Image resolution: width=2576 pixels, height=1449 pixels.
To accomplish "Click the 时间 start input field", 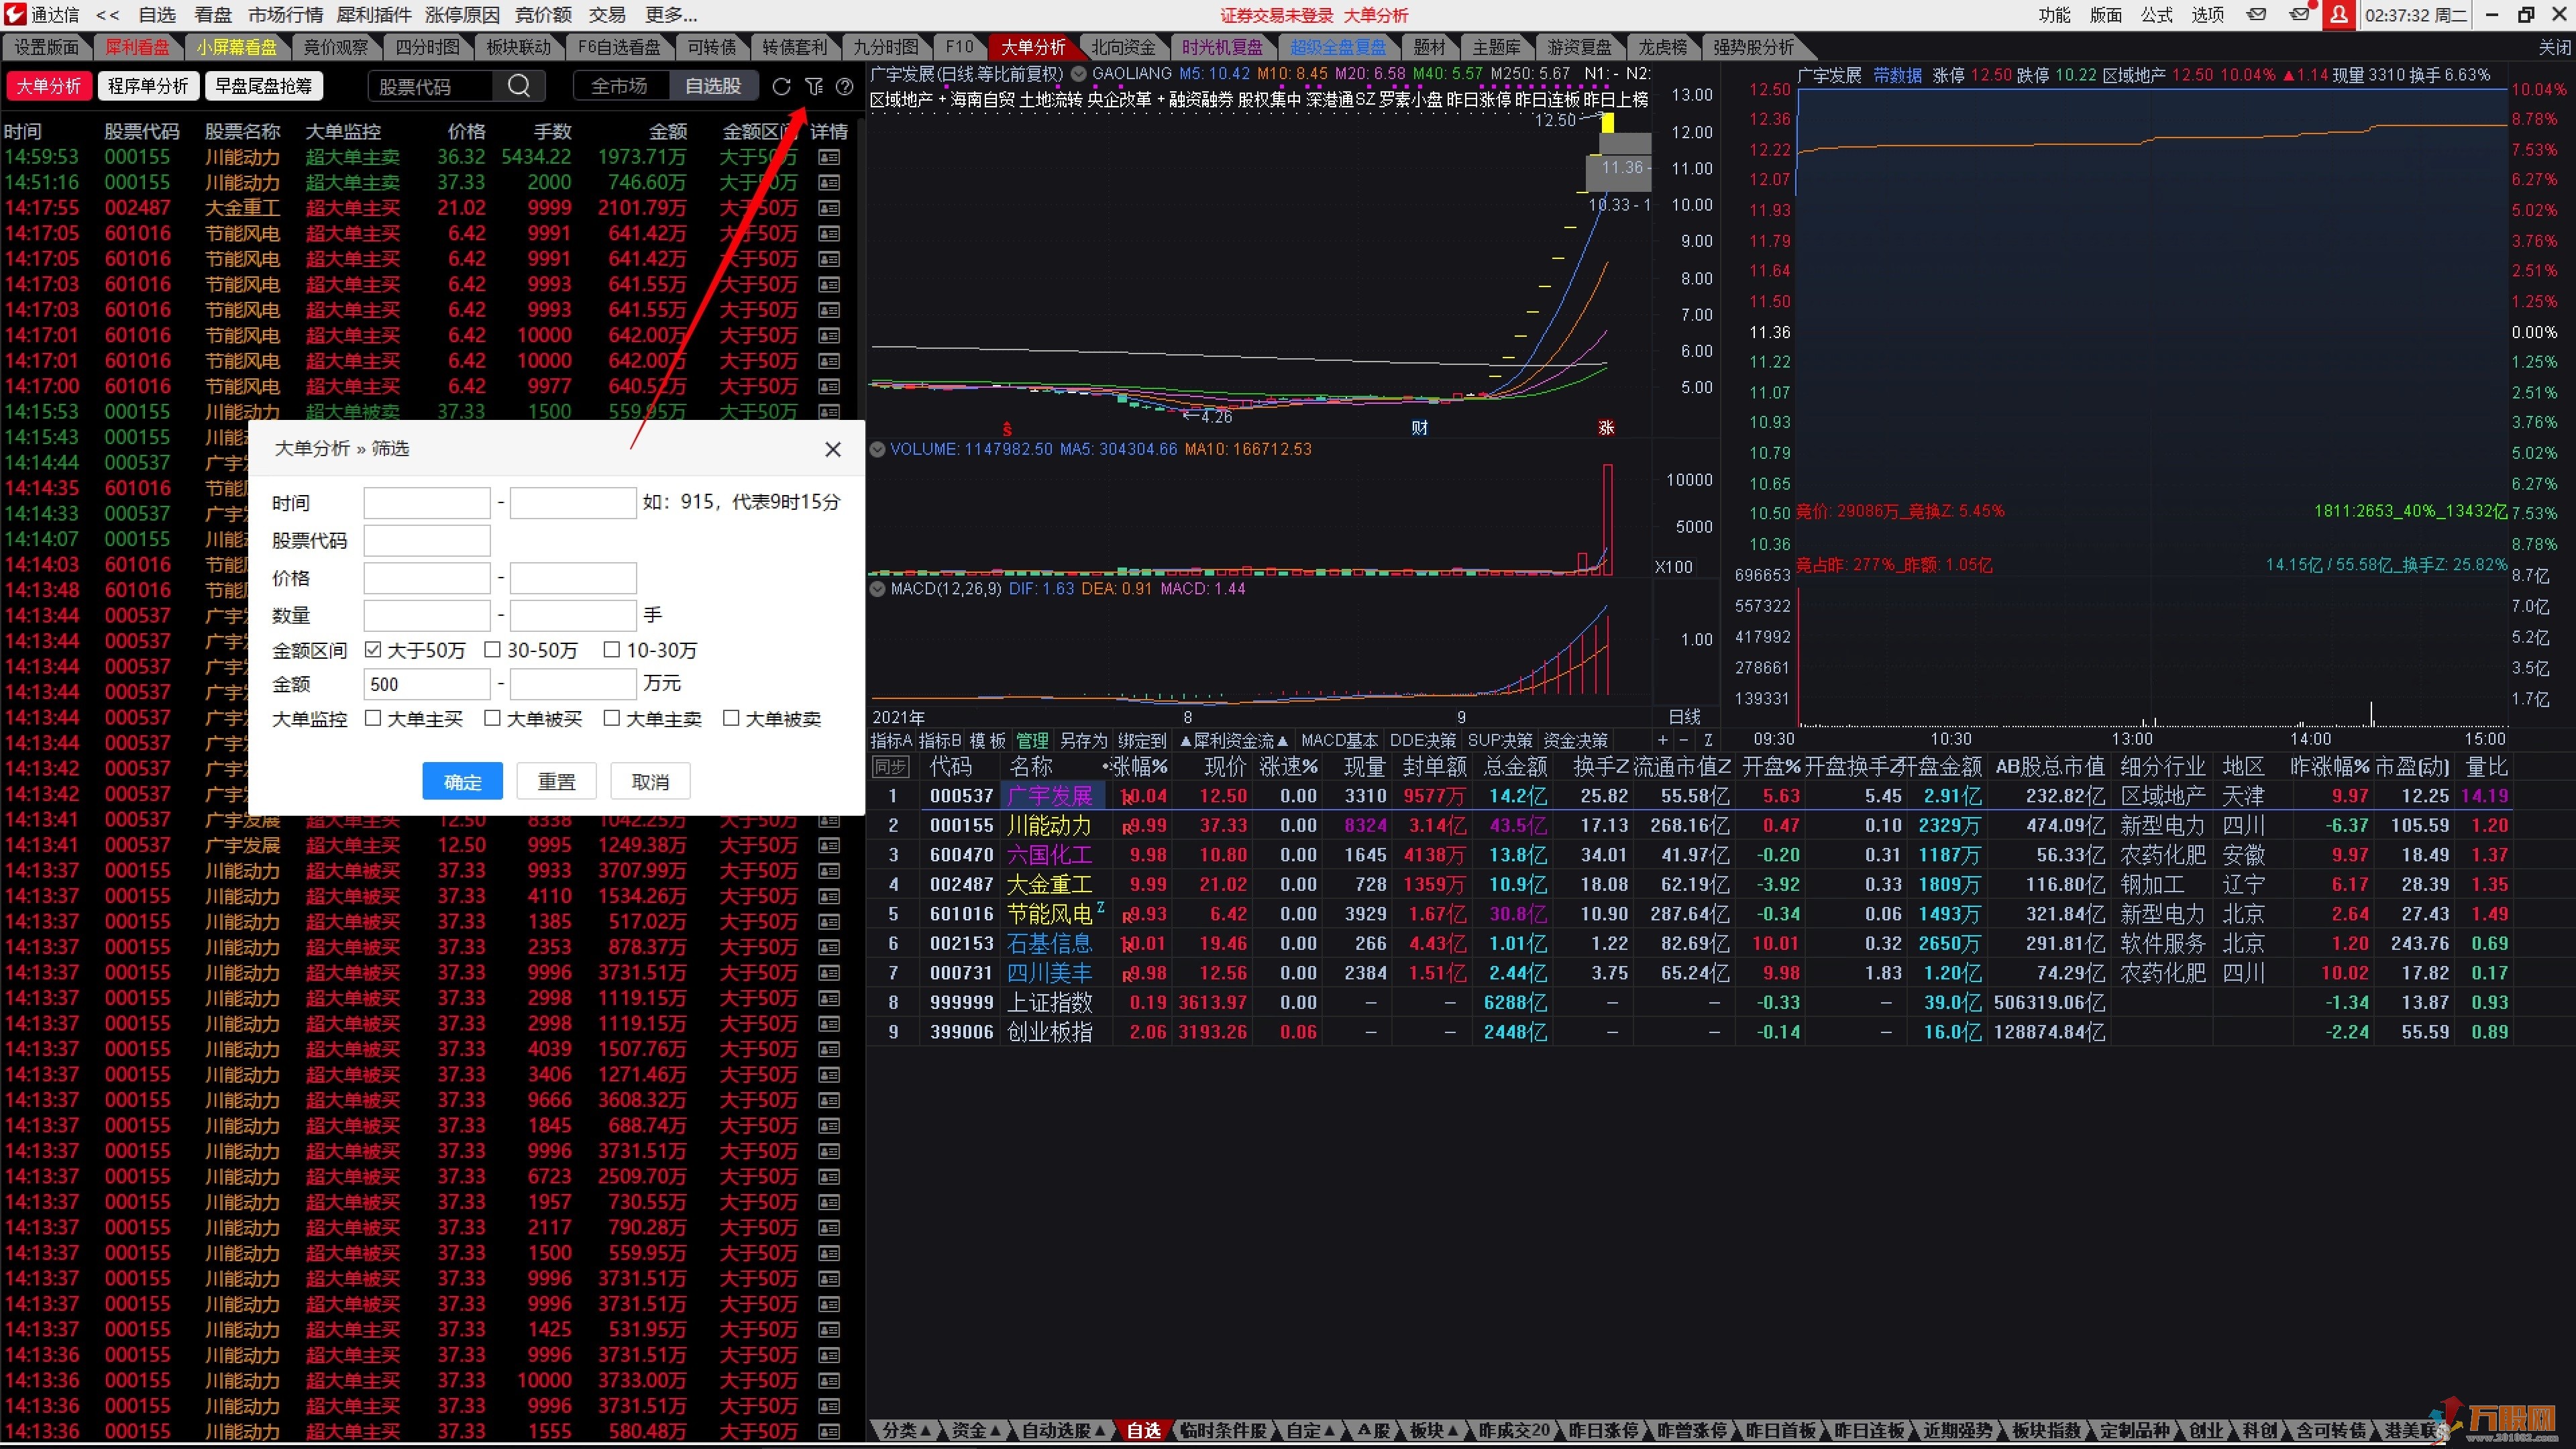I will coord(427,503).
